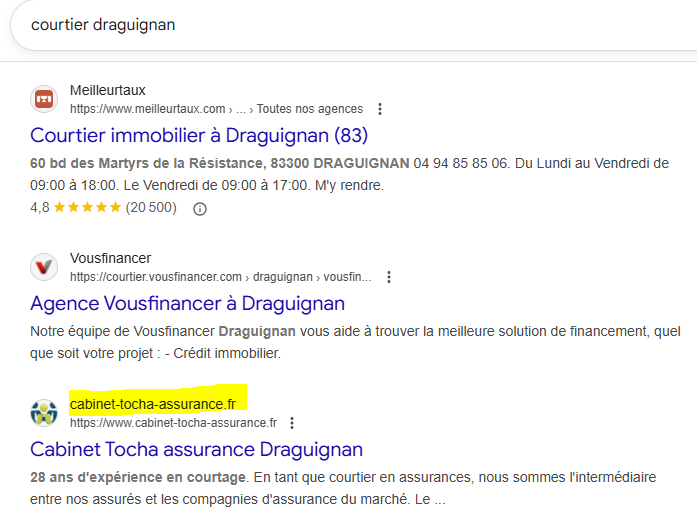Click the Vousfinancer site favicon
The image size is (697, 525).
44,267
